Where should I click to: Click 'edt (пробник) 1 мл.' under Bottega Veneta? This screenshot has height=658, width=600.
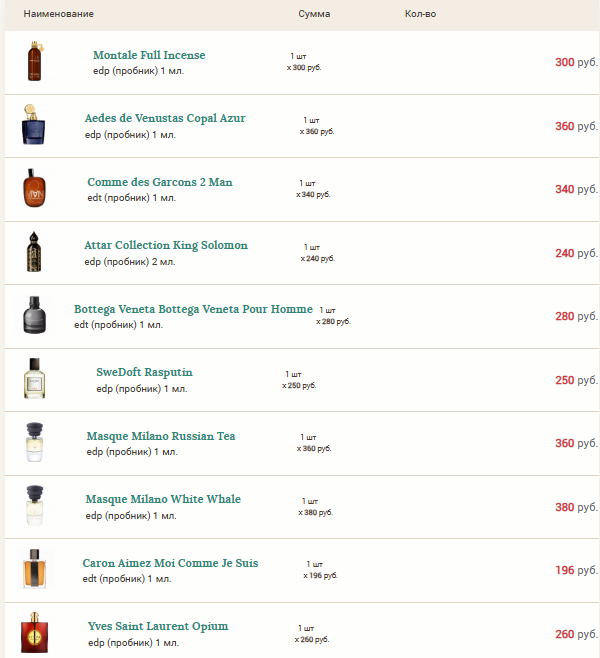coord(118,325)
